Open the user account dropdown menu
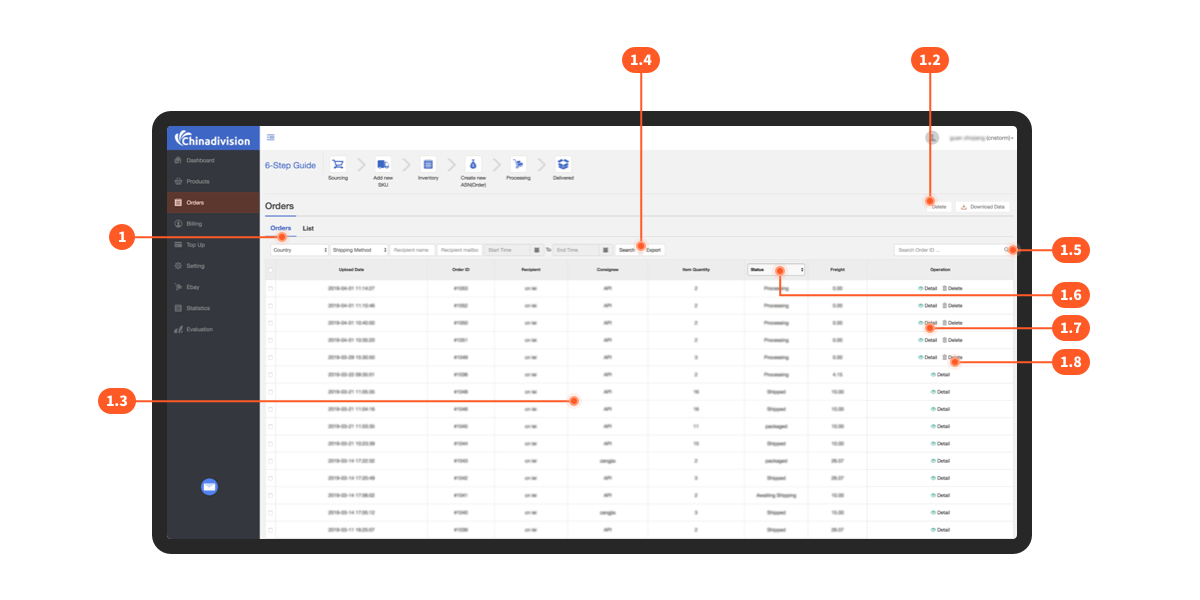The width and height of the screenshot is (1200, 600). click(980, 138)
